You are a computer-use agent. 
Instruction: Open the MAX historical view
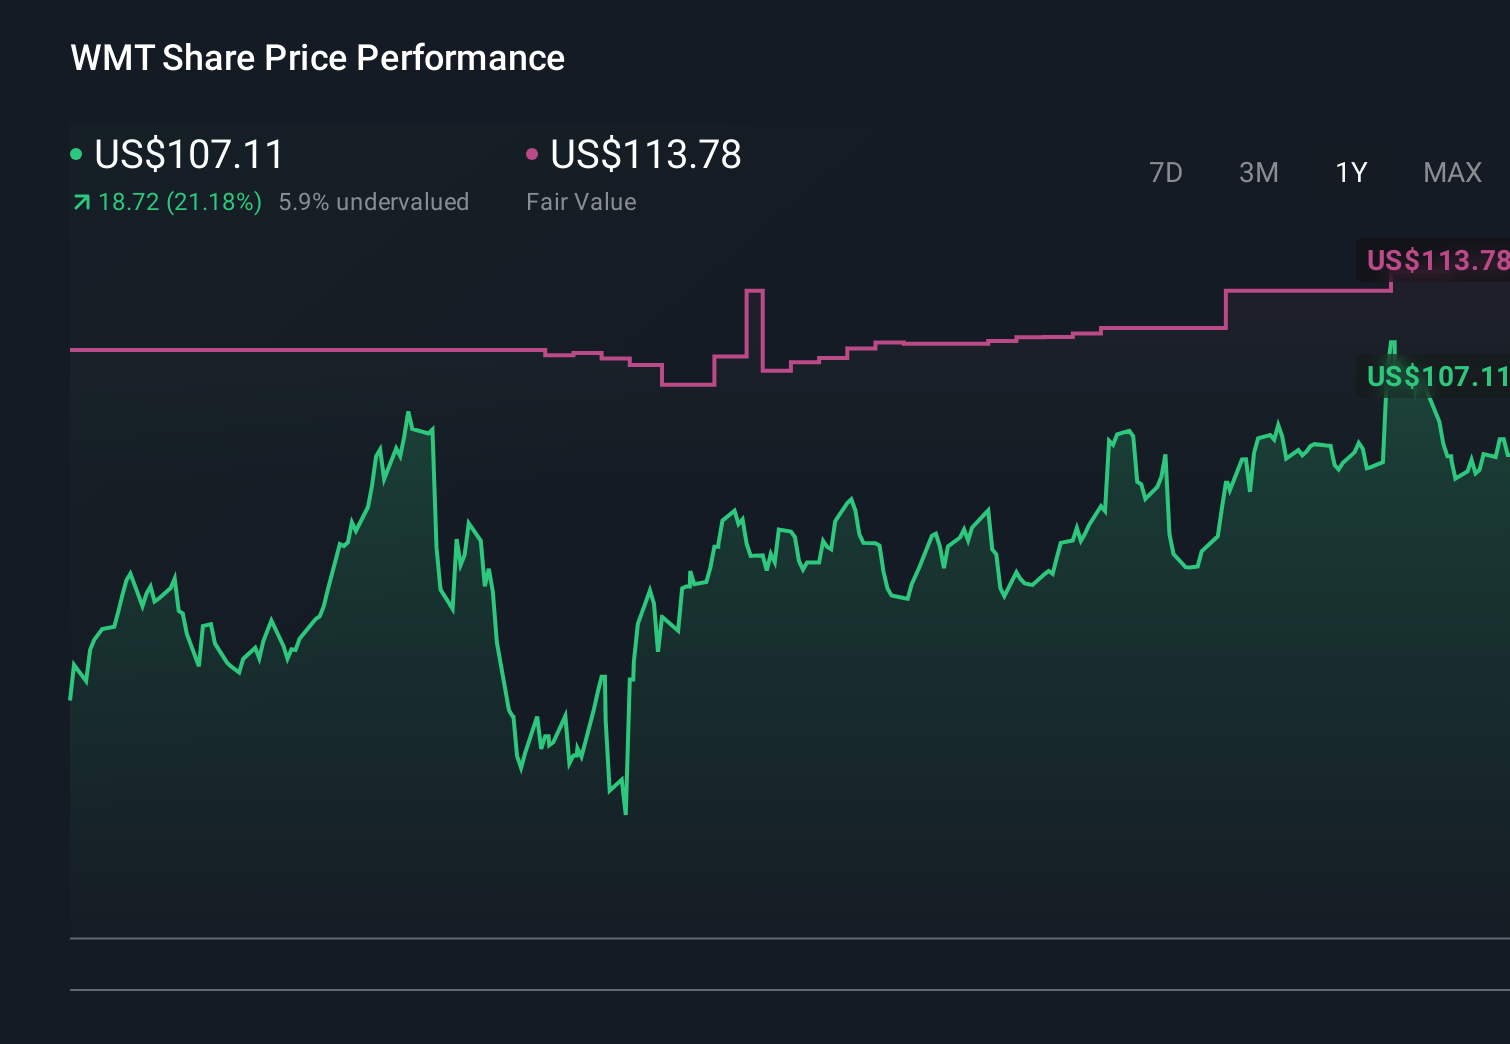(1451, 172)
